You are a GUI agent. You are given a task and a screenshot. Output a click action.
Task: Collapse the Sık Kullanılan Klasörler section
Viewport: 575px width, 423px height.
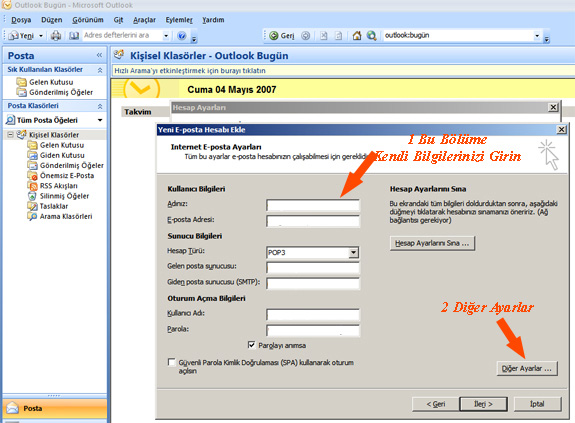[100, 70]
